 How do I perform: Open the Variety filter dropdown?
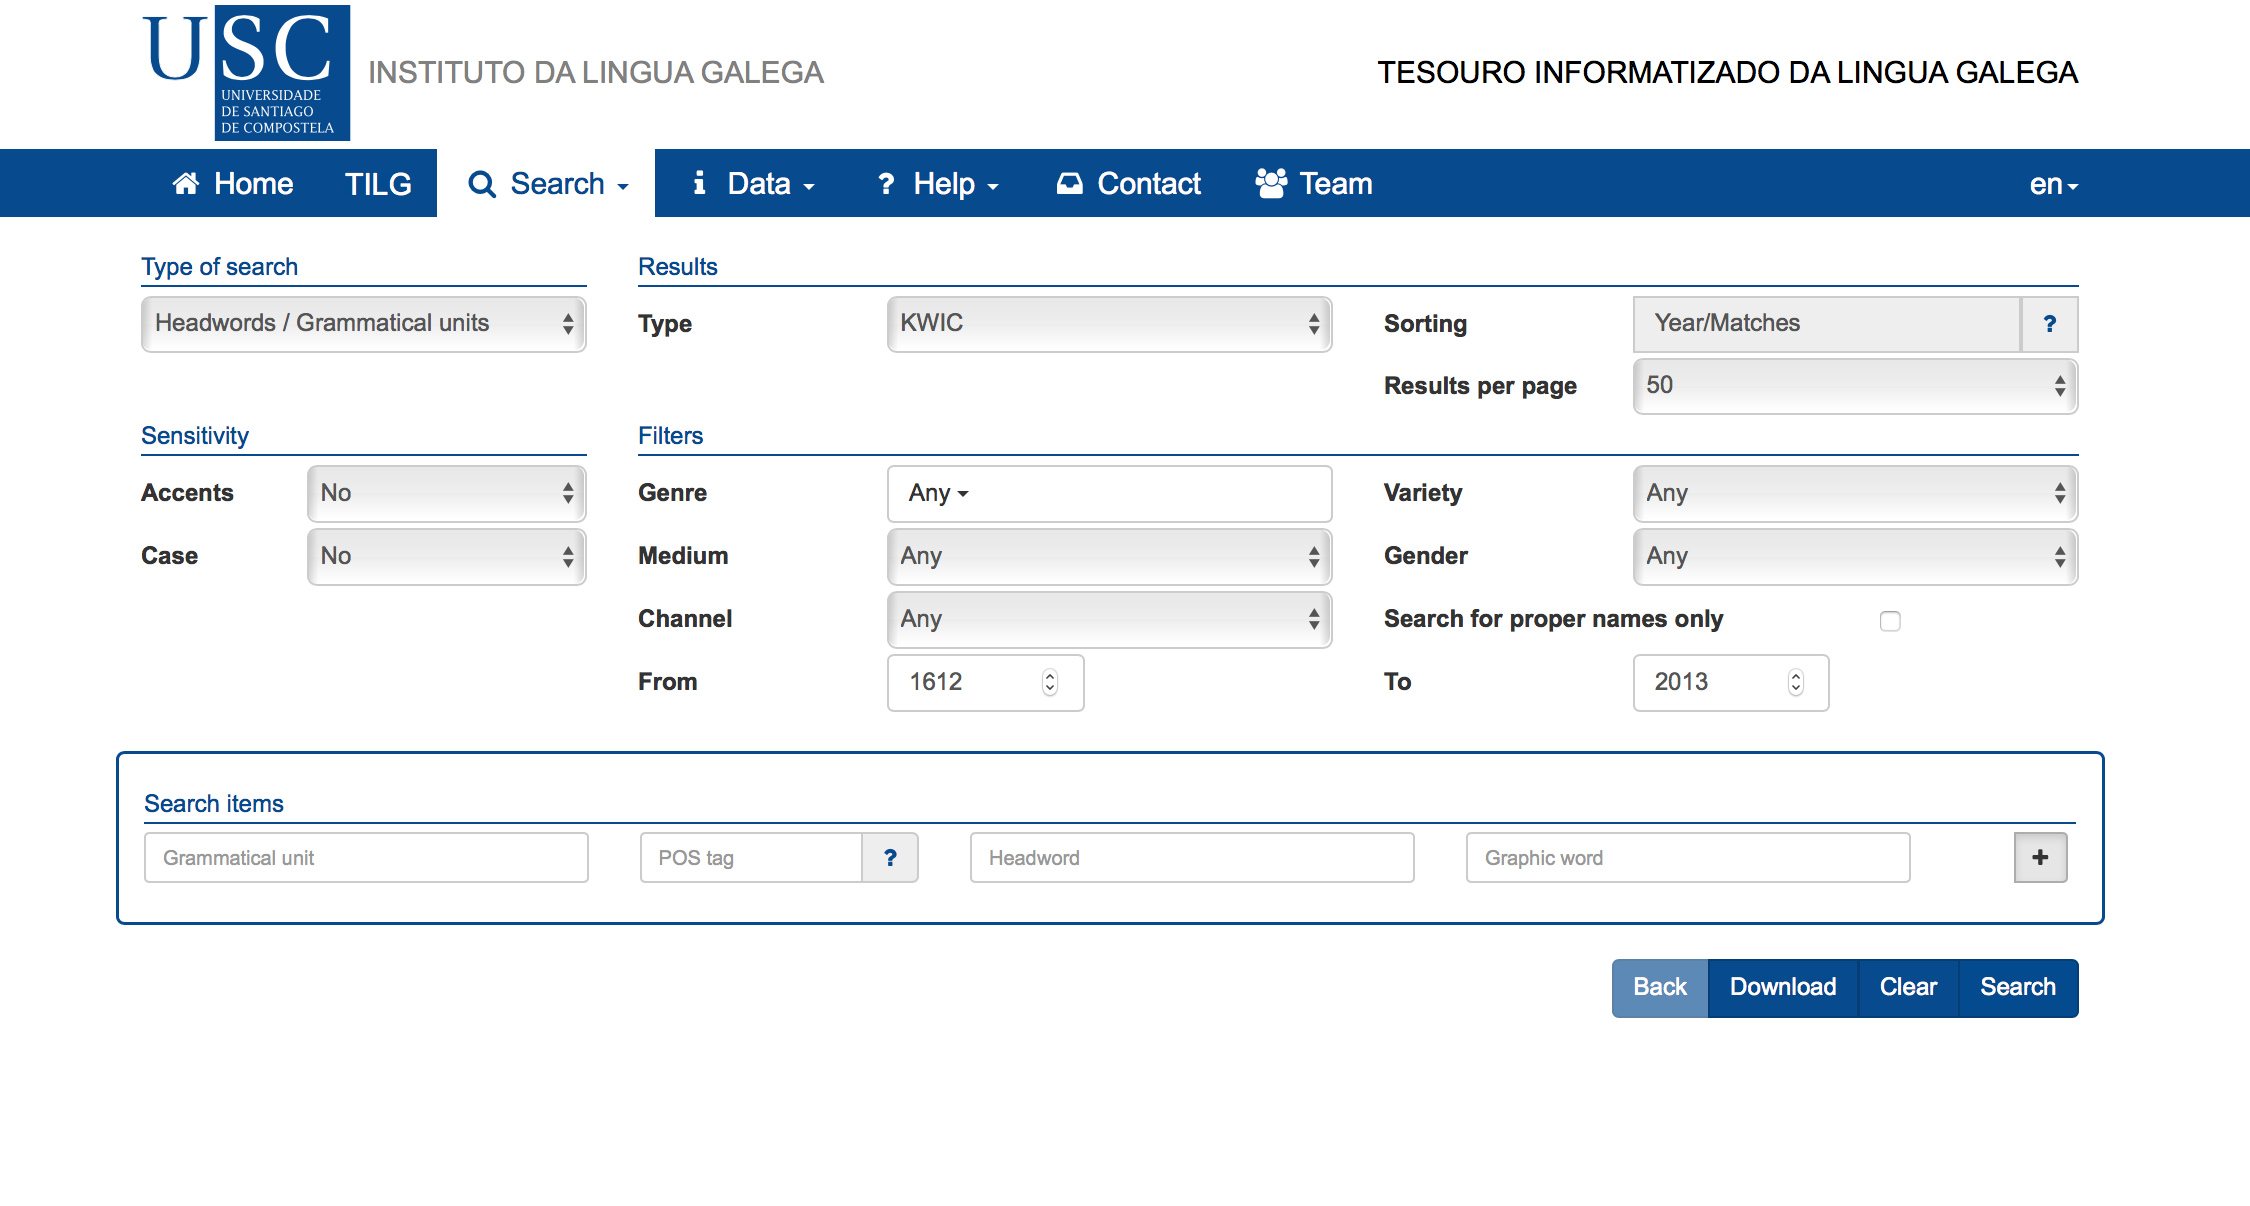tap(1855, 493)
